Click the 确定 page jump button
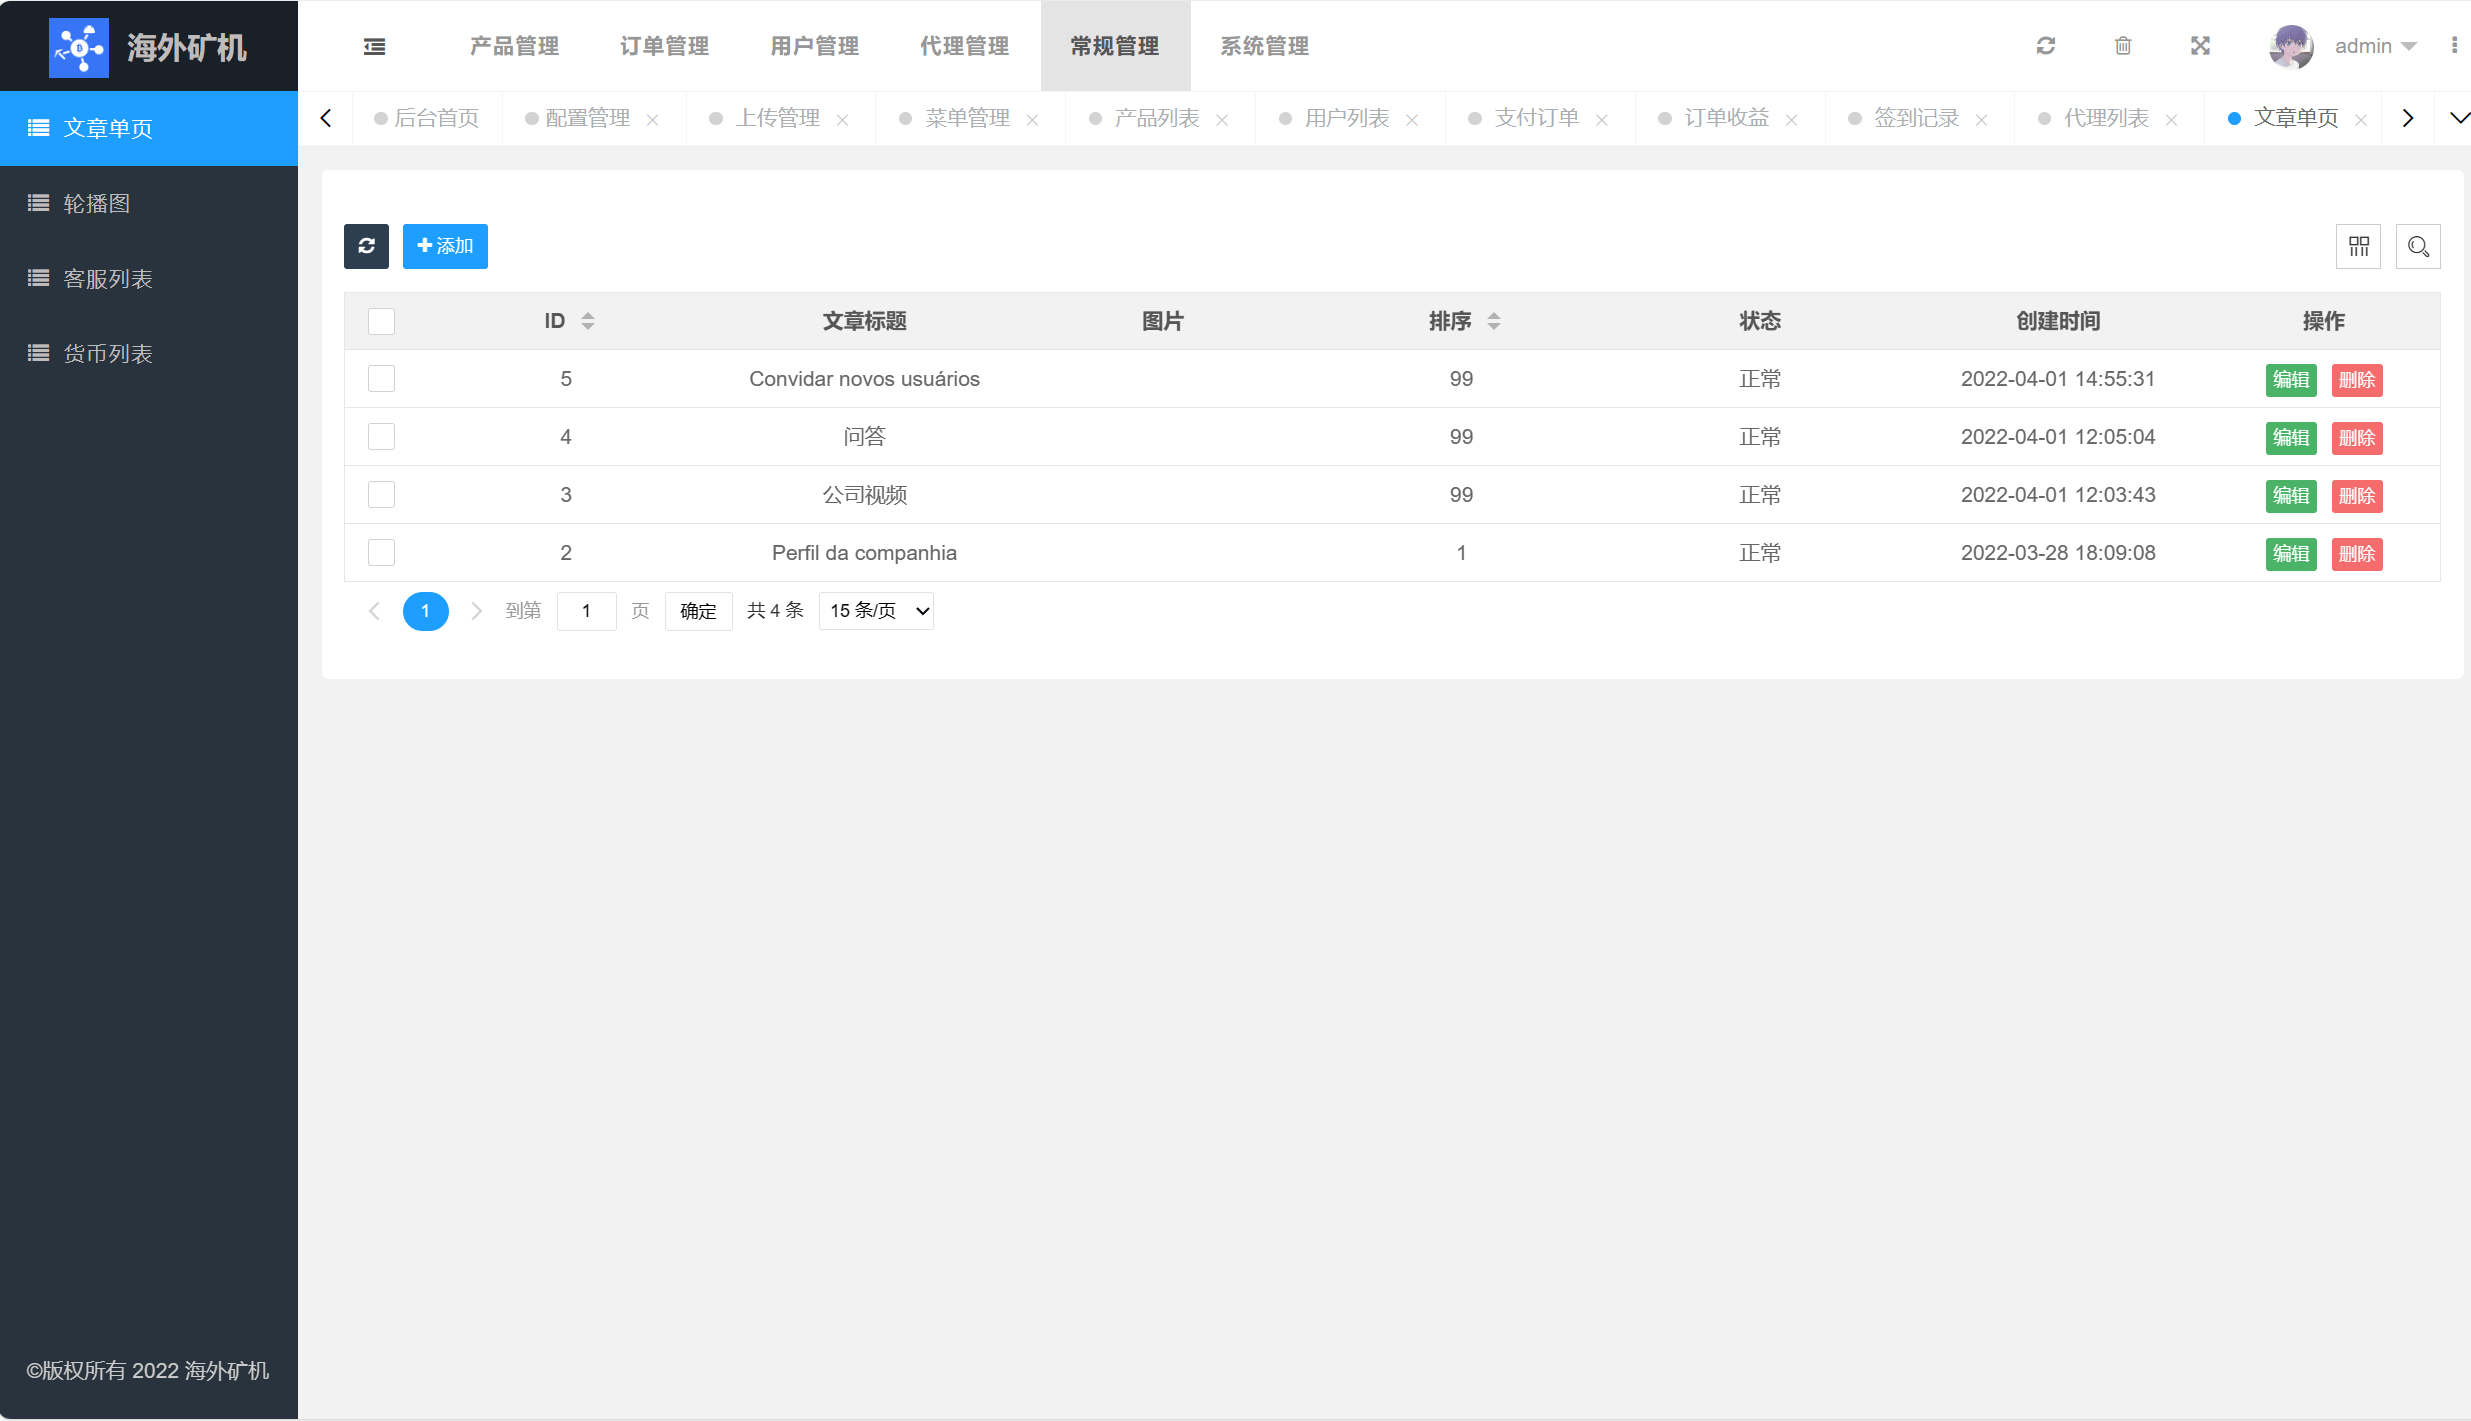 coord(698,611)
